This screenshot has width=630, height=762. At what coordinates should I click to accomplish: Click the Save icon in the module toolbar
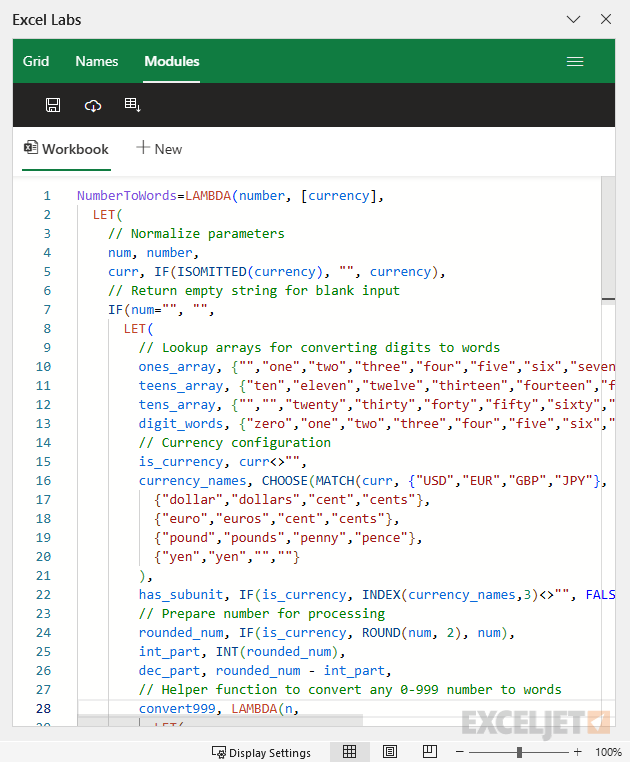53,105
